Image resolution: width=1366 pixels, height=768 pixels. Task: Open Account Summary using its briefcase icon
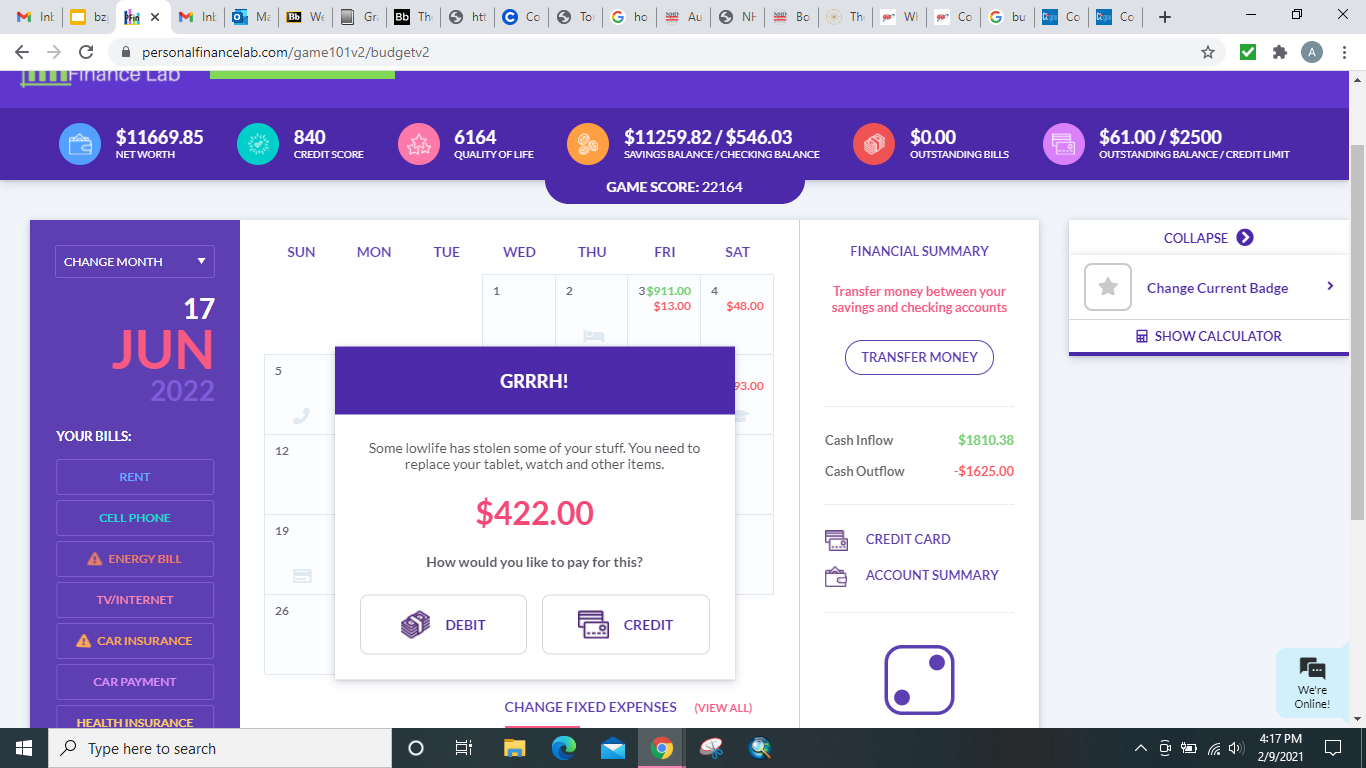836,575
